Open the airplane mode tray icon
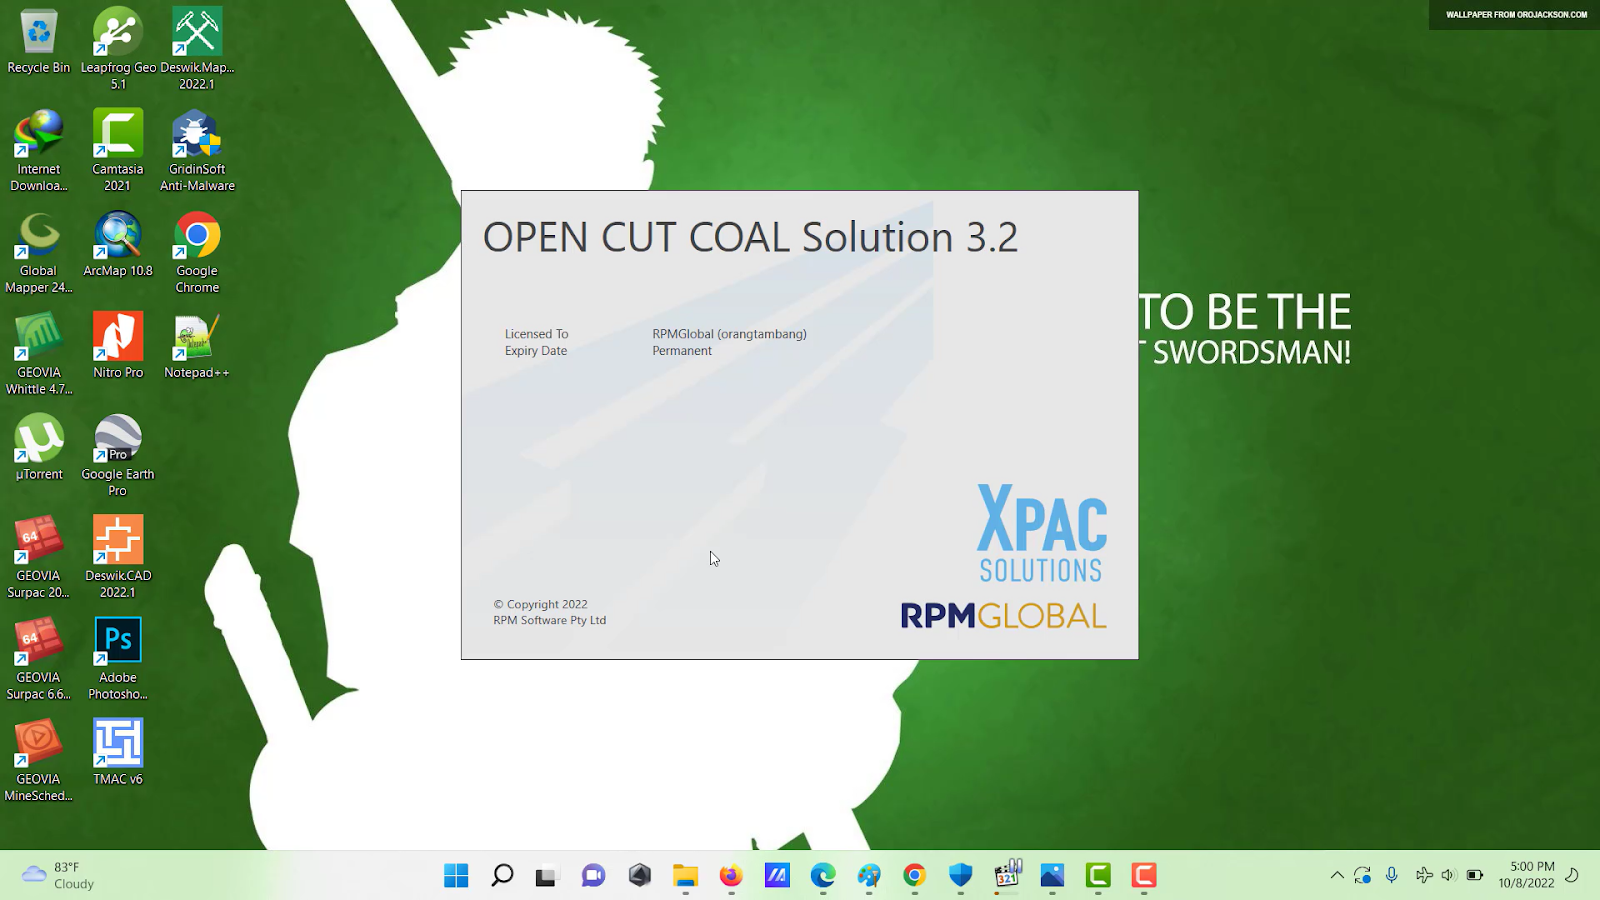Viewport: 1600px width, 900px height. (1424, 876)
